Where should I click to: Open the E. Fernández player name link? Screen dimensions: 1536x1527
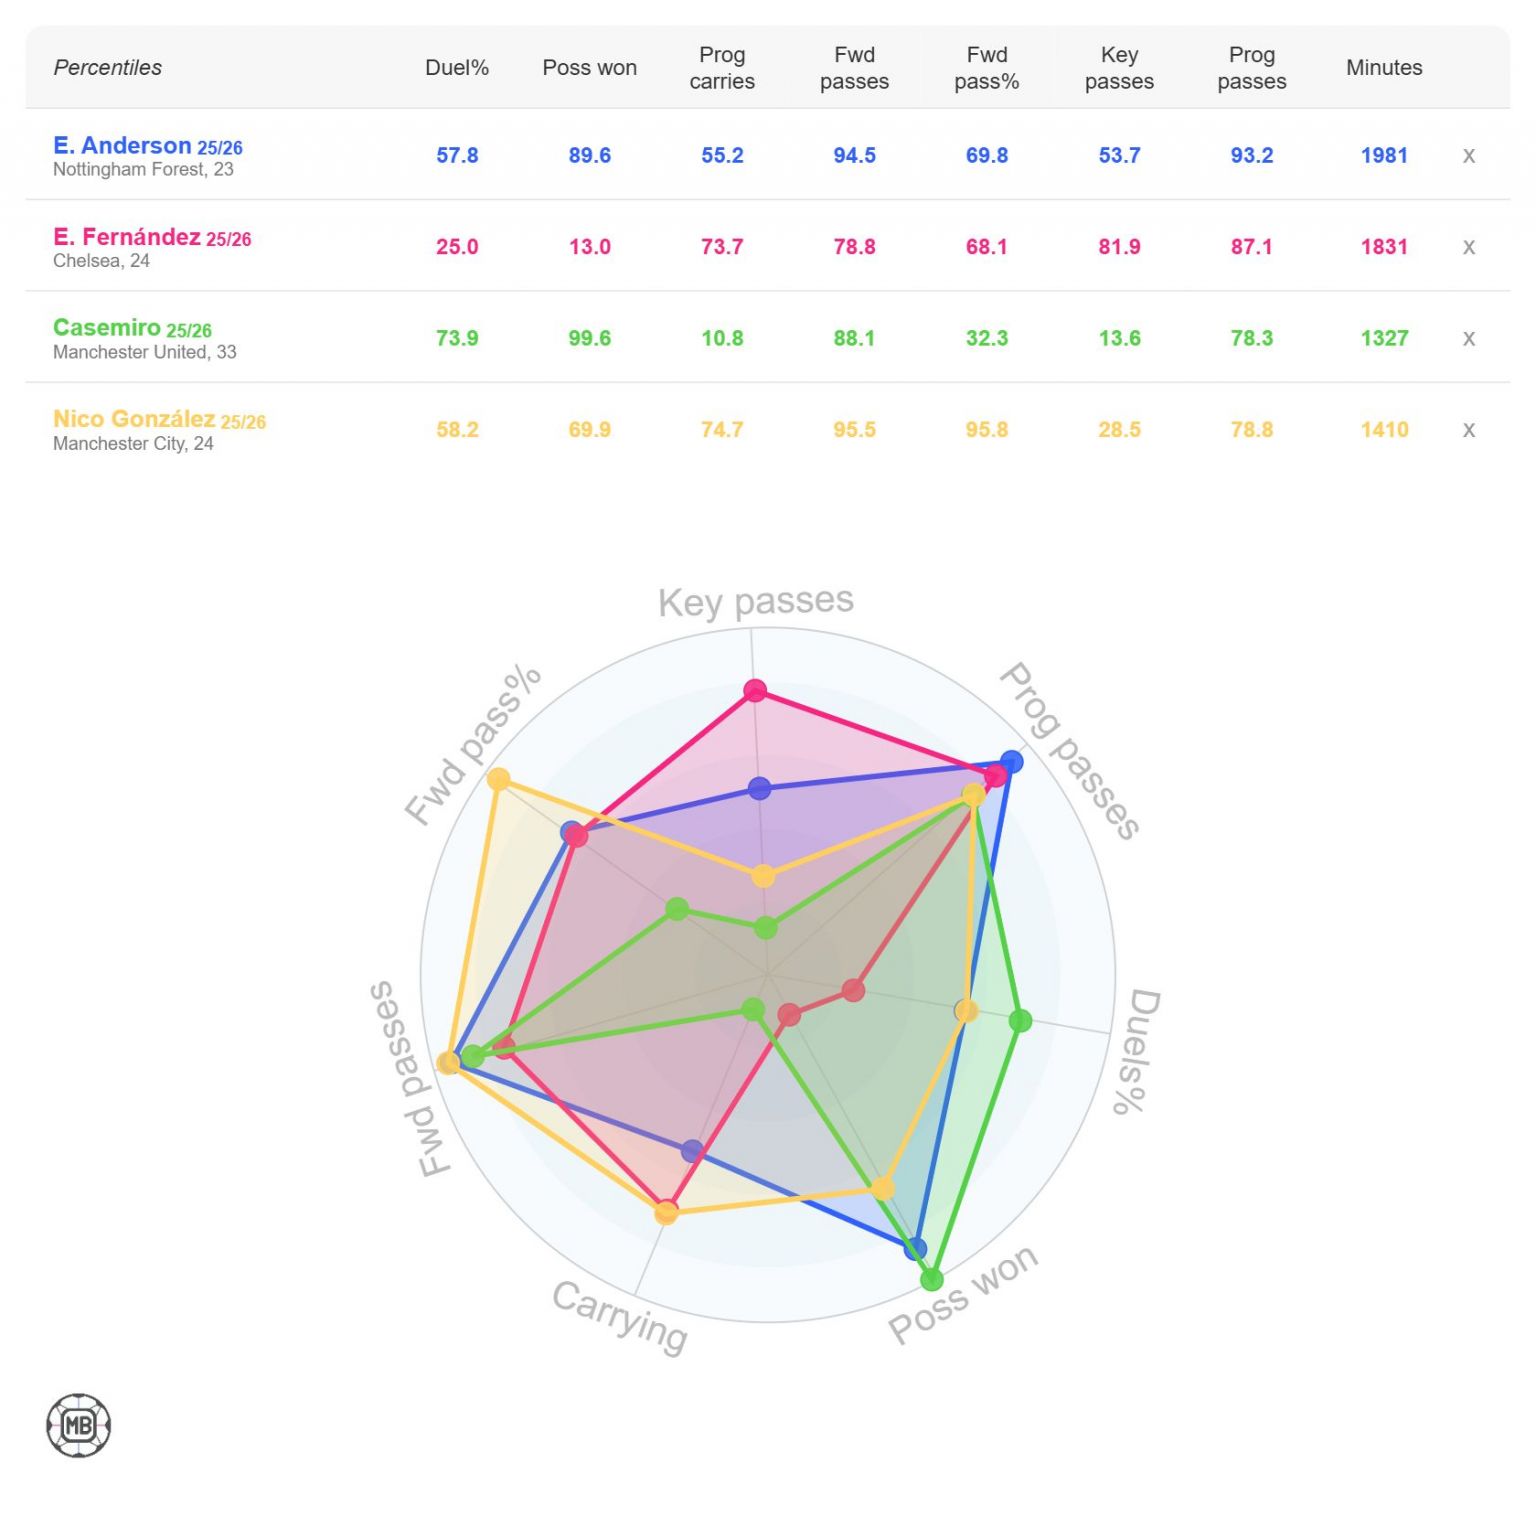coord(127,237)
